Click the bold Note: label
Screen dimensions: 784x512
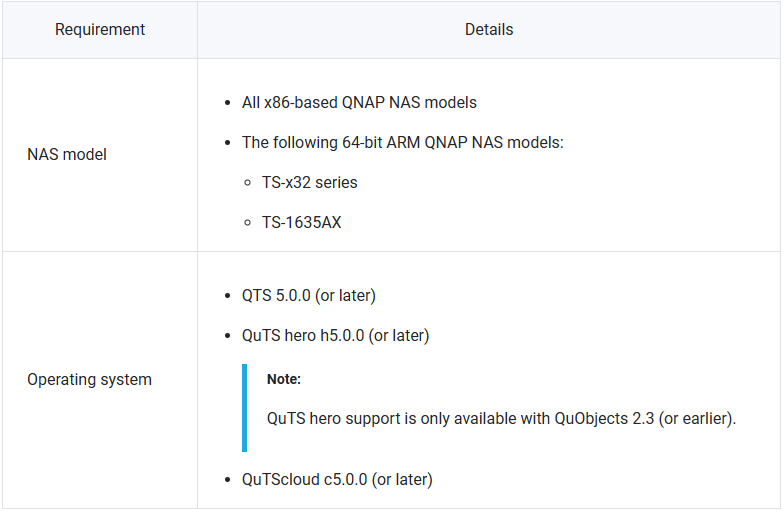(x=284, y=379)
